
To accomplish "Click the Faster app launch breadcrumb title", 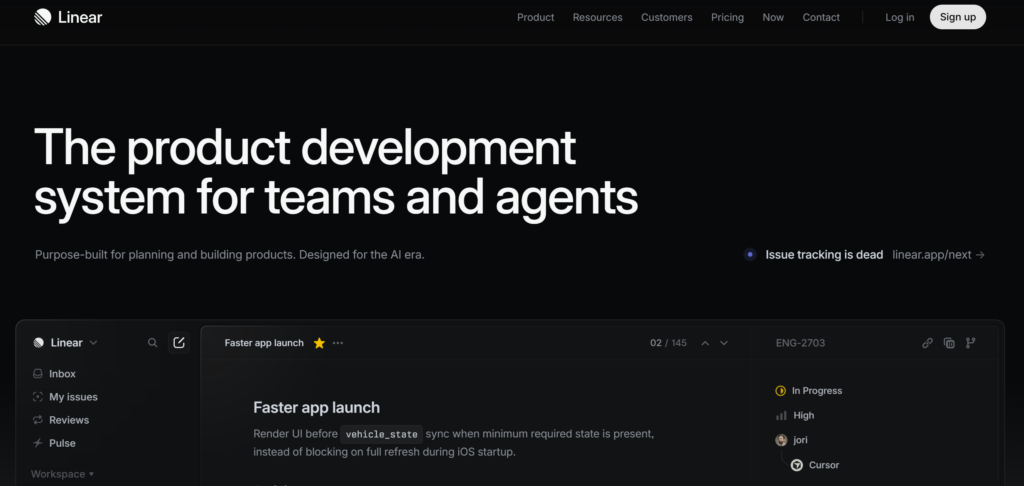I will (x=264, y=343).
